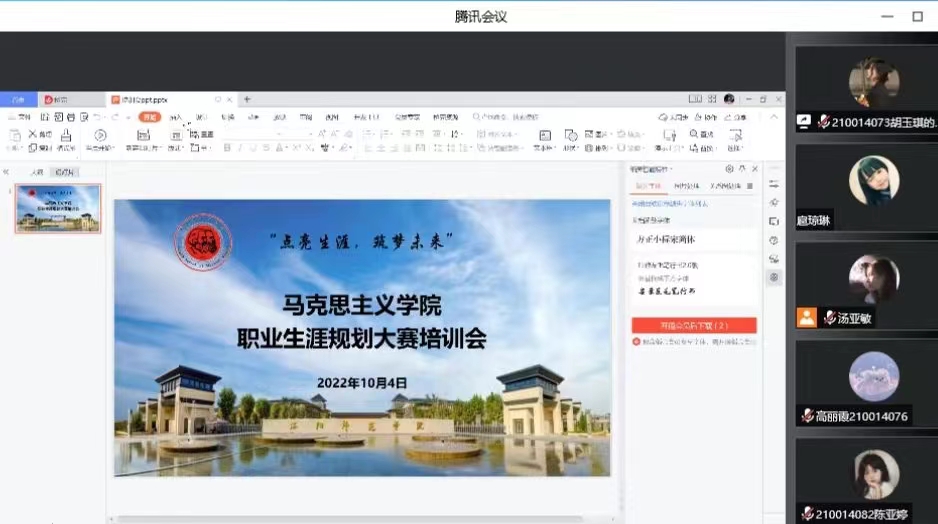Click the blue link in font panel
The height and width of the screenshot is (524, 938).
coord(672,203)
